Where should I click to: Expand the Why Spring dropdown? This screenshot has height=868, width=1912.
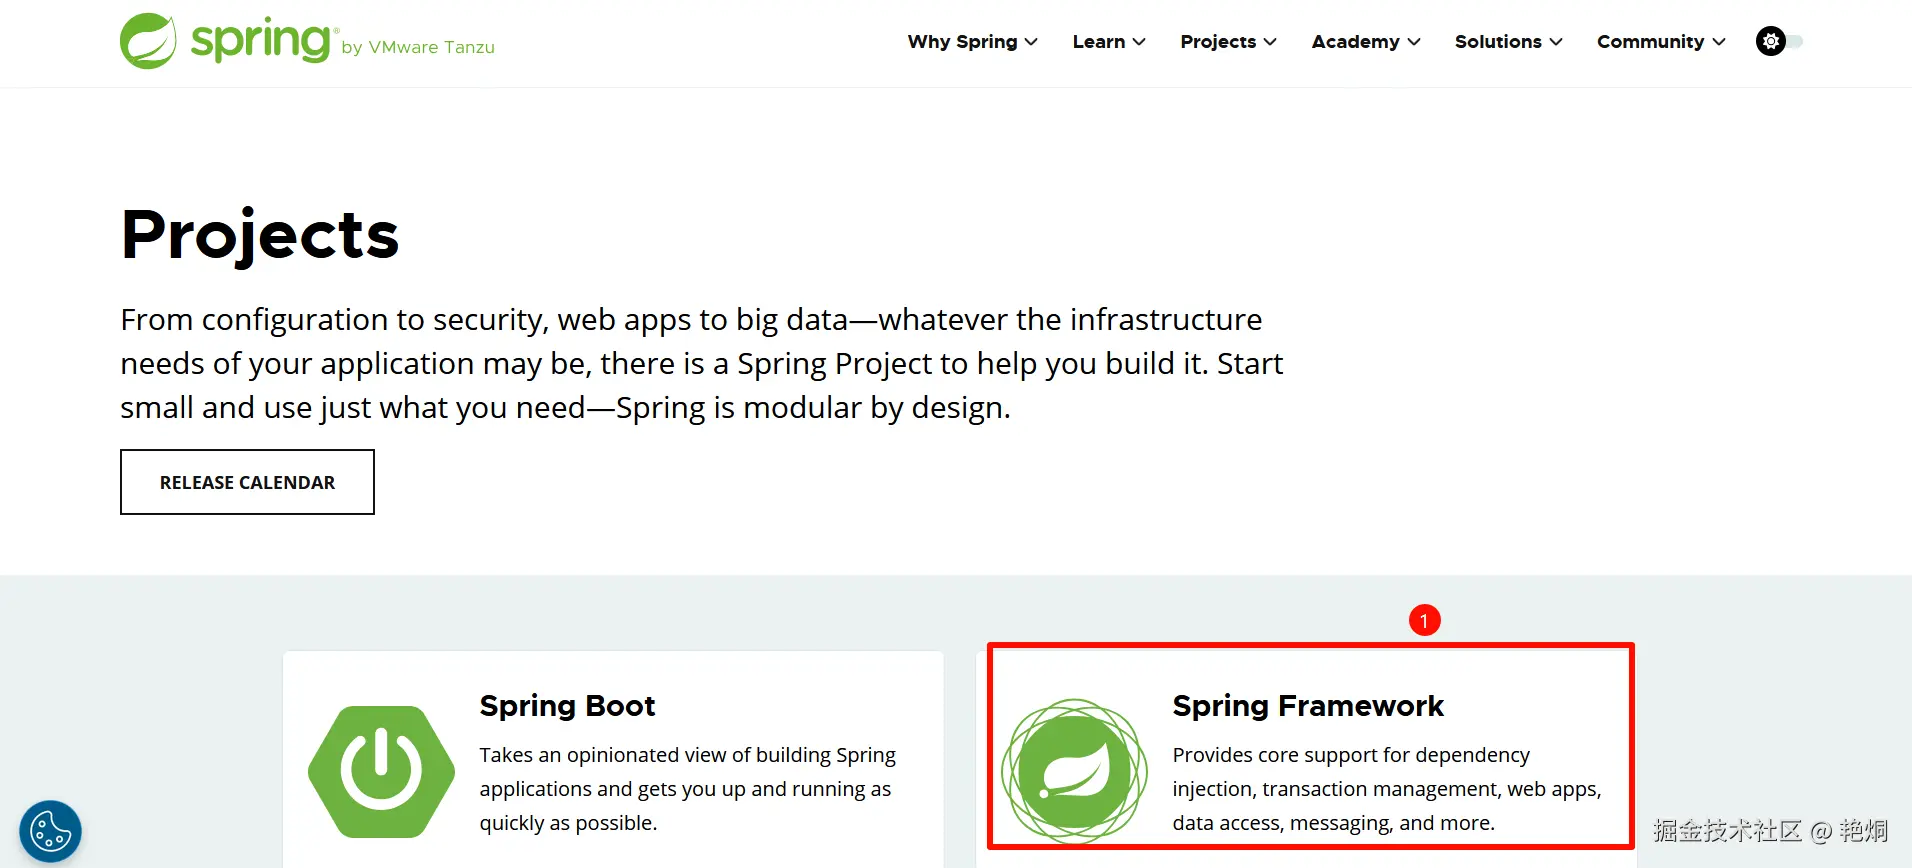coord(972,42)
